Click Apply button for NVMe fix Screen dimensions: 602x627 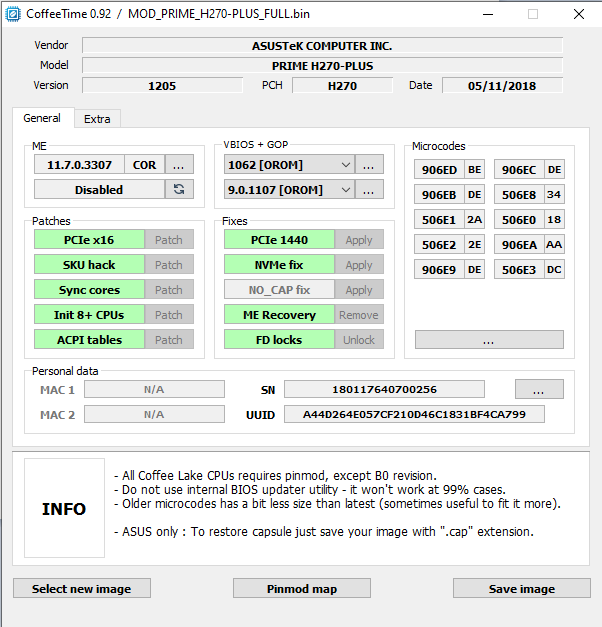359,264
